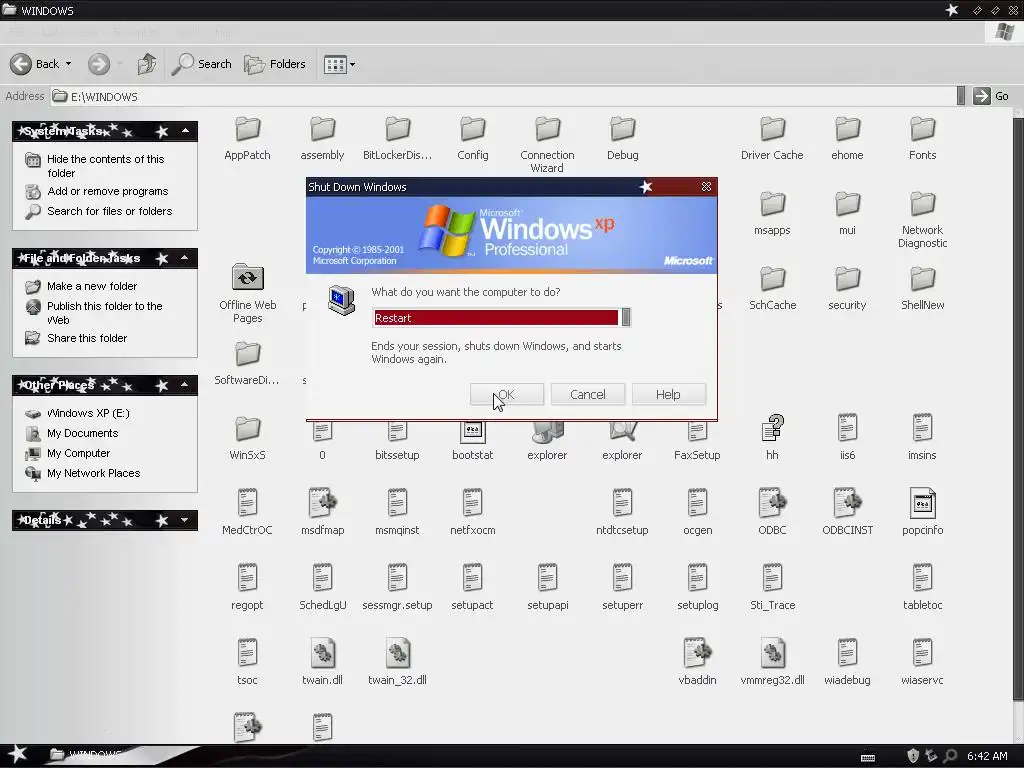Open the Back history dropdown arrow

pyautogui.click(x=69, y=64)
